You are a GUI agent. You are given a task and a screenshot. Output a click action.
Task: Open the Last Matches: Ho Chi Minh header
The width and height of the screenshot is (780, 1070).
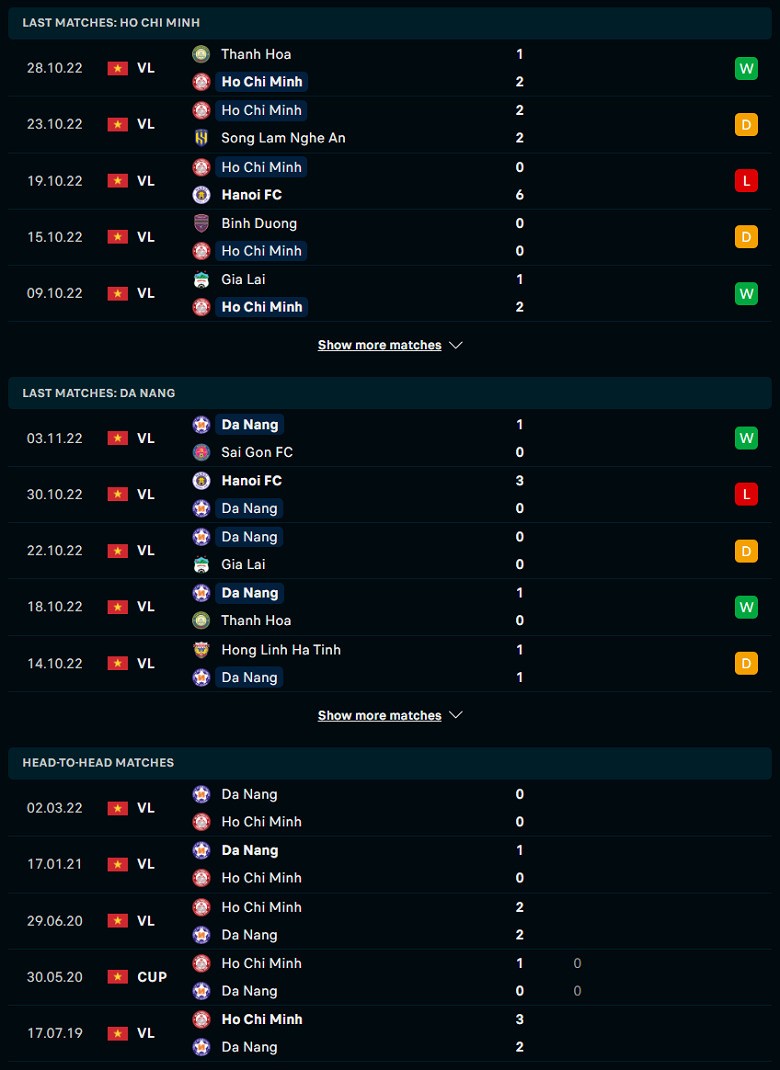pyautogui.click(x=111, y=22)
